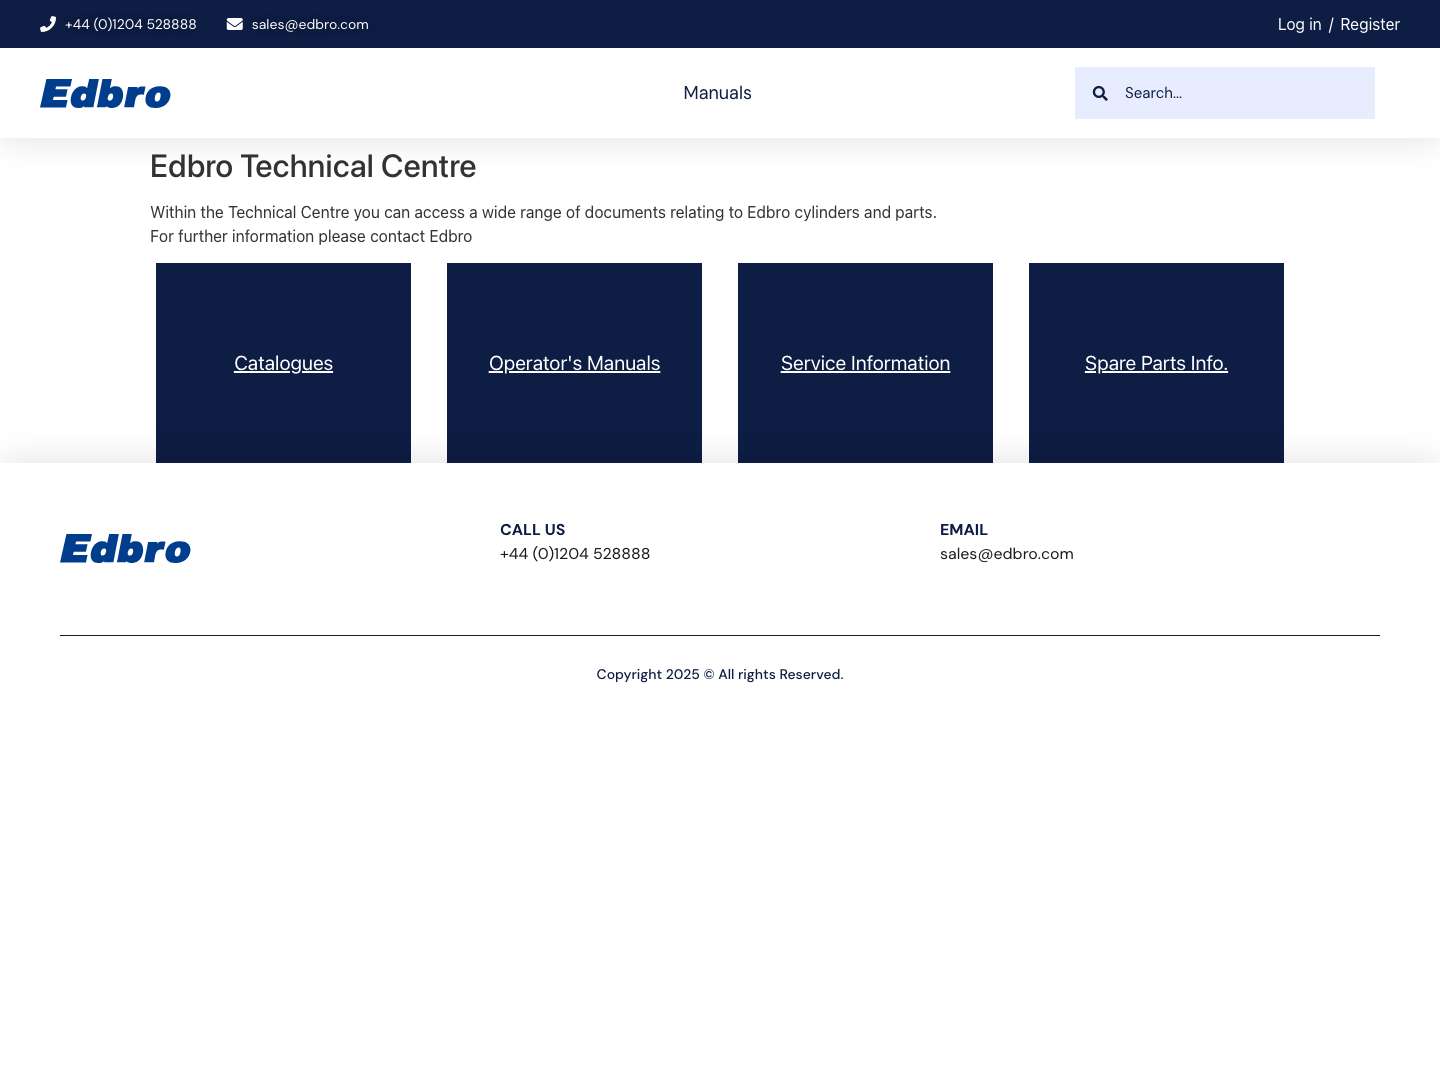
Task: Click the envelope icon beside sales@edbro.com
Action: coord(234,24)
